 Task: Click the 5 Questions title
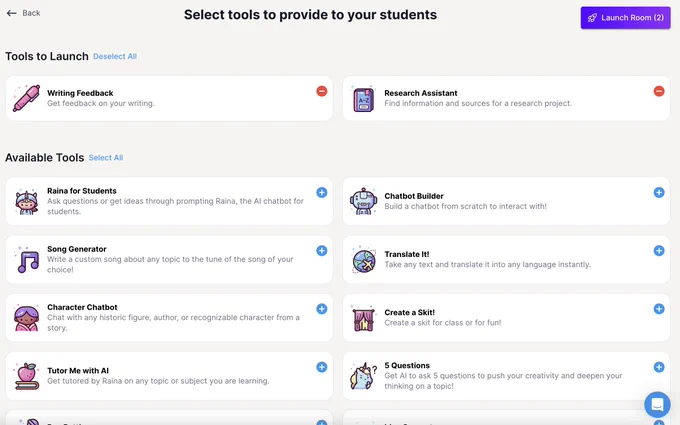coord(407,366)
